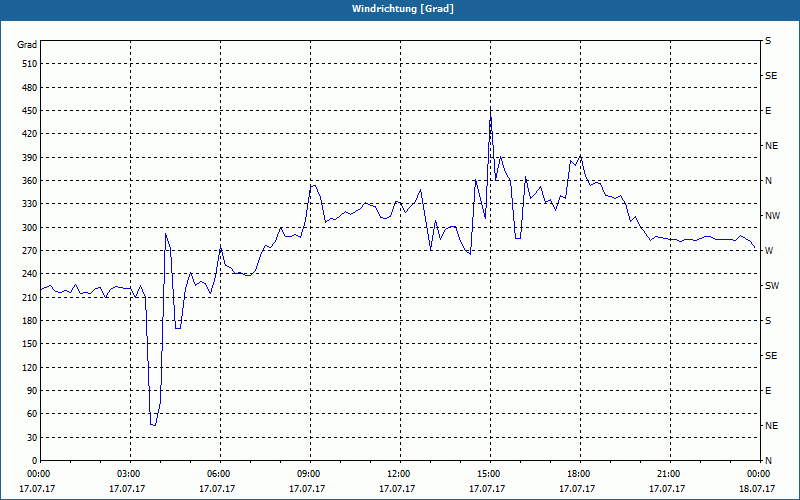
Task: Click the "Windrichtung [Grad]" chart title
Action: point(400,8)
